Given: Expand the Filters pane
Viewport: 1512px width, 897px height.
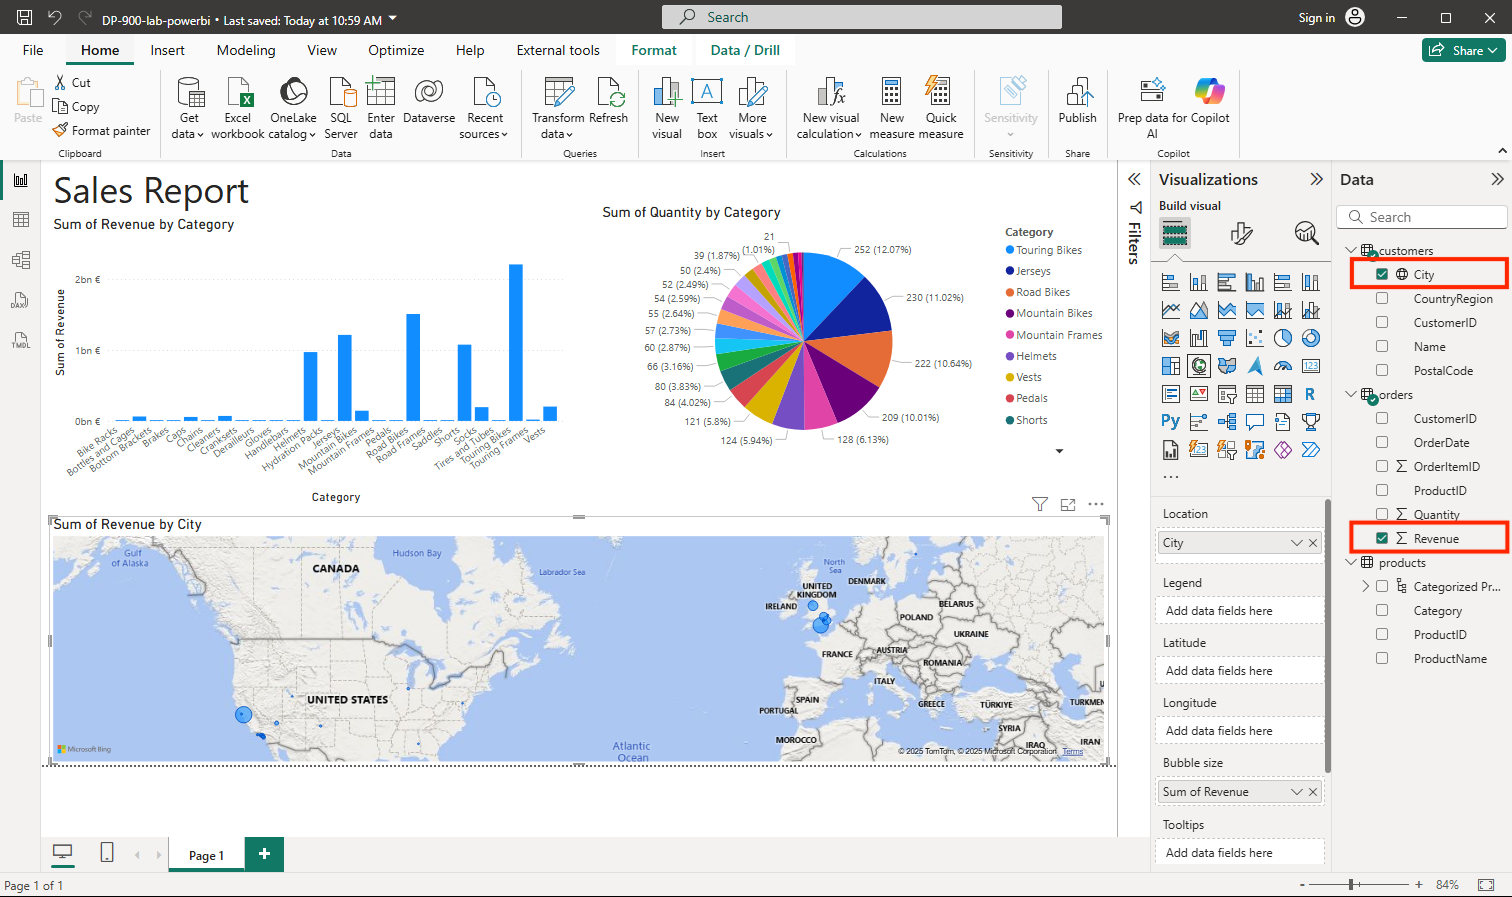Looking at the screenshot, I should point(1134,179).
